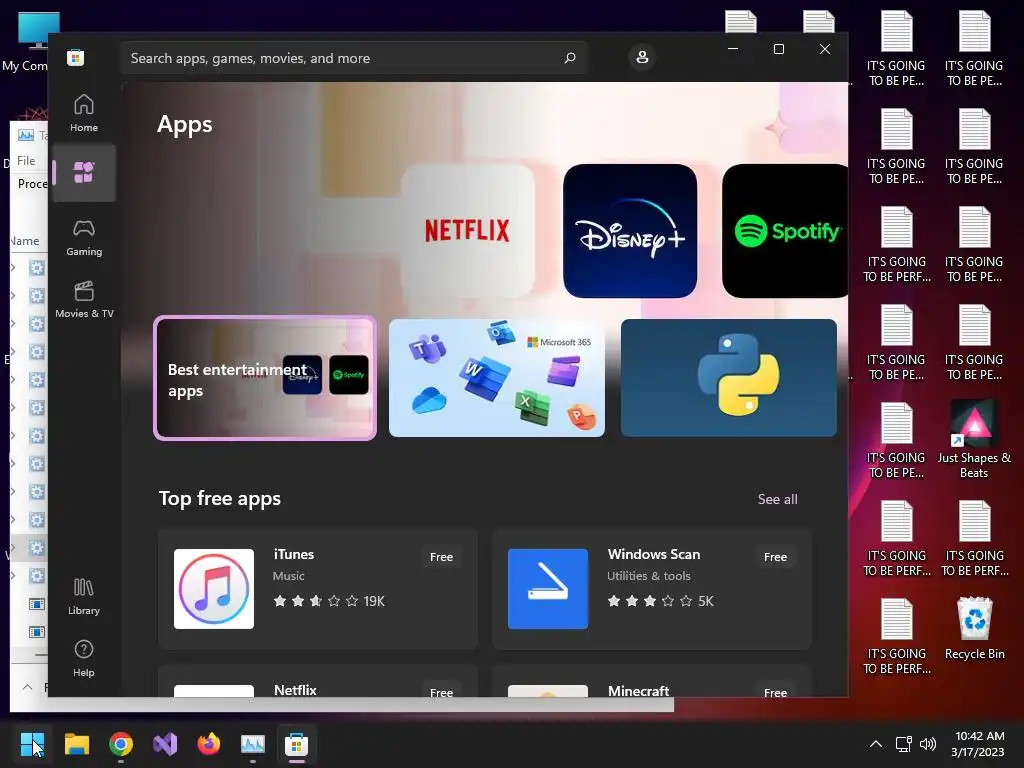Image resolution: width=1024 pixels, height=768 pixels.
Task: Select the Apps section icon in sidebar
Action: pos(84,172)
